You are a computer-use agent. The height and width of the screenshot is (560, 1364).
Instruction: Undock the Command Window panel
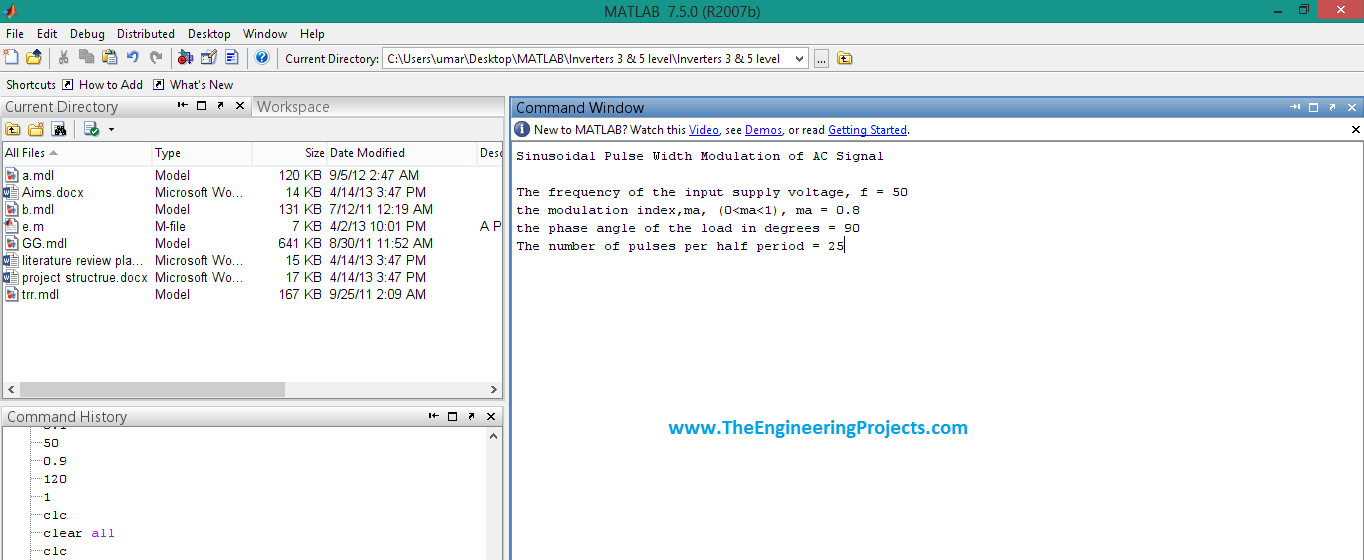pos(1333,107)
